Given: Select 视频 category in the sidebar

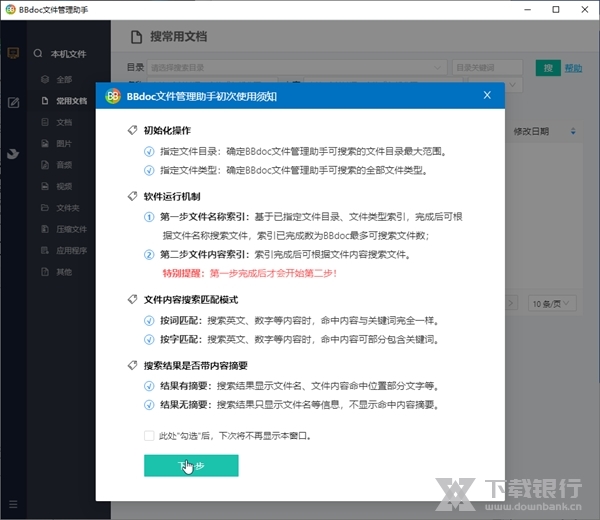Looking at the screenshot, I should 64,187.
